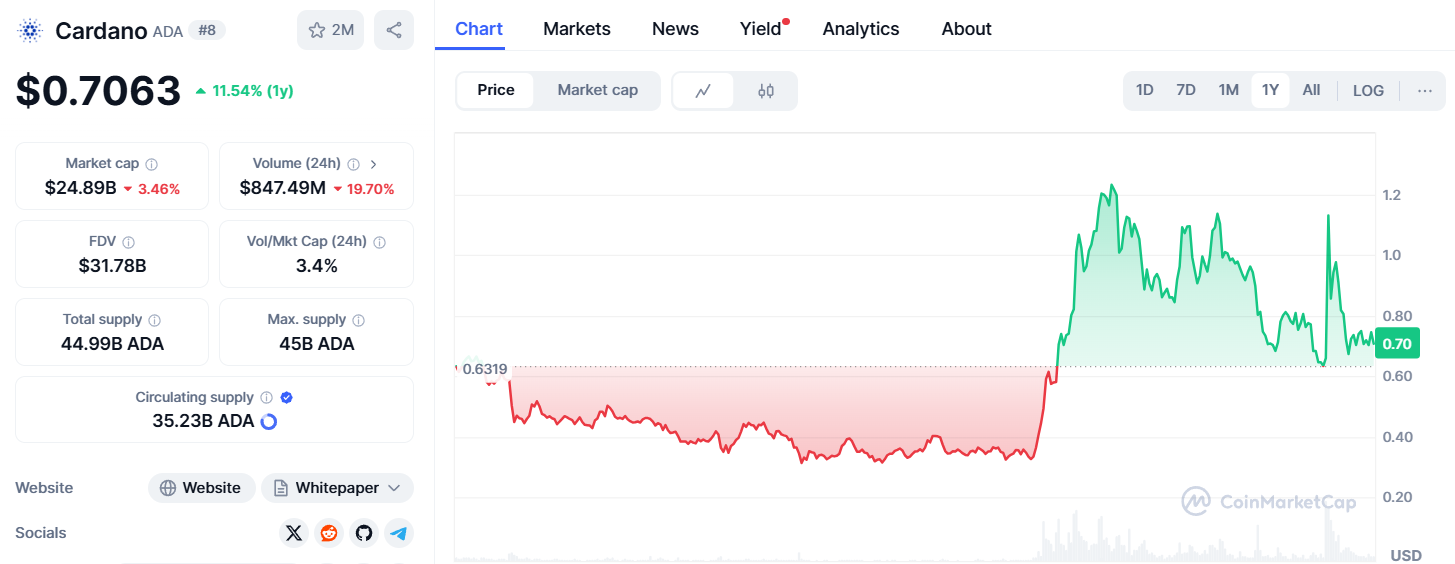The width and height of the screenshot is (1455, 564).
Task: Select the 1D time range
Action: (x=1145, y=90)
